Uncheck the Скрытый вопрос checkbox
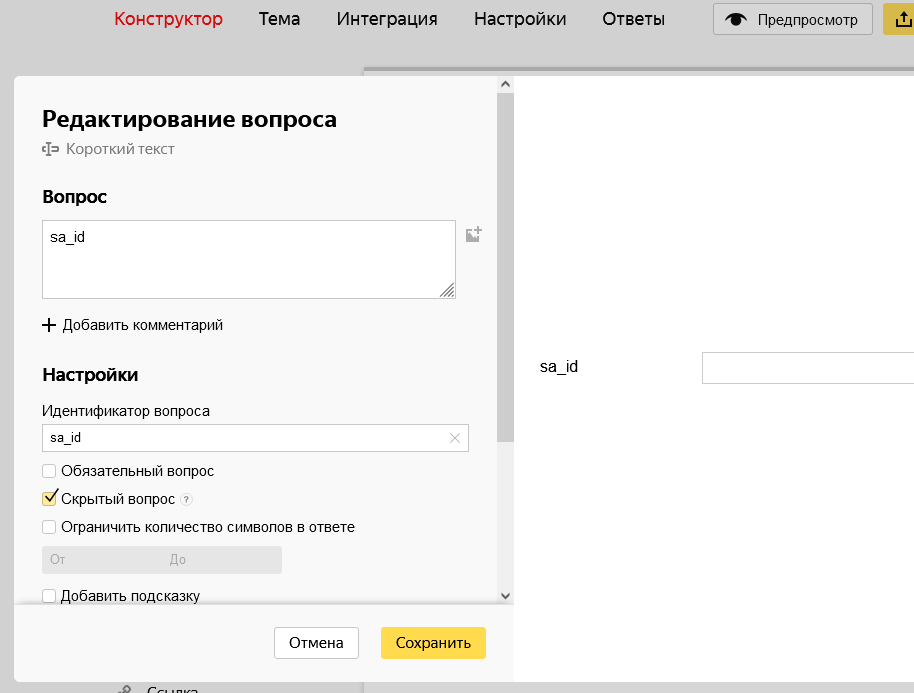The height and width of the screenshot is (693, 914). pos(48,497)
